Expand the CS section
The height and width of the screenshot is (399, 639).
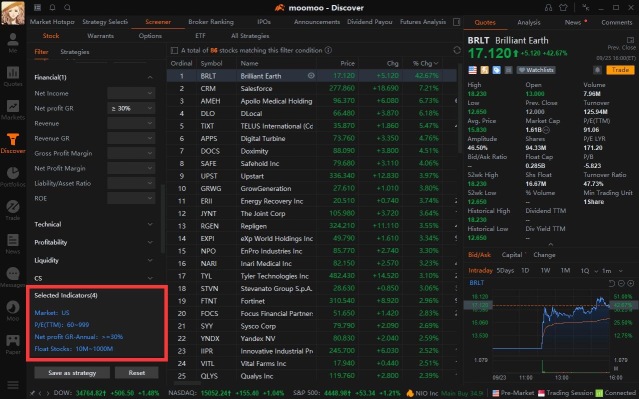point(150,278)
